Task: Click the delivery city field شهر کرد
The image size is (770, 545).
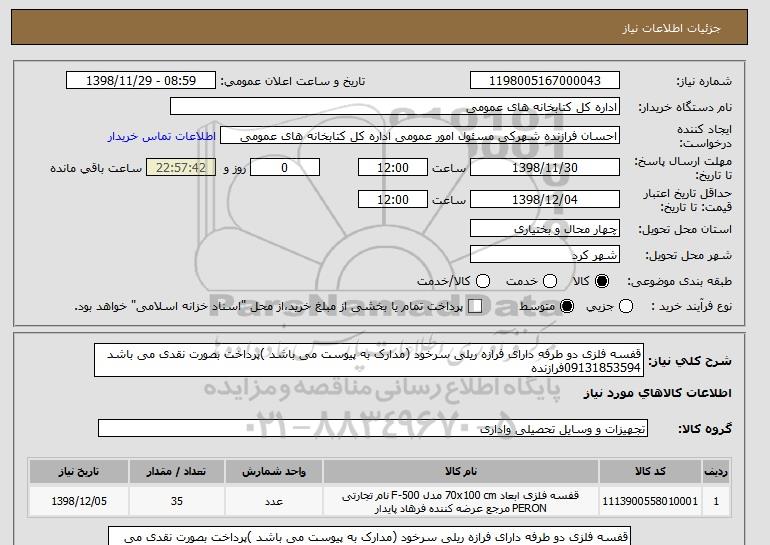Action: [x=545, y=254]
